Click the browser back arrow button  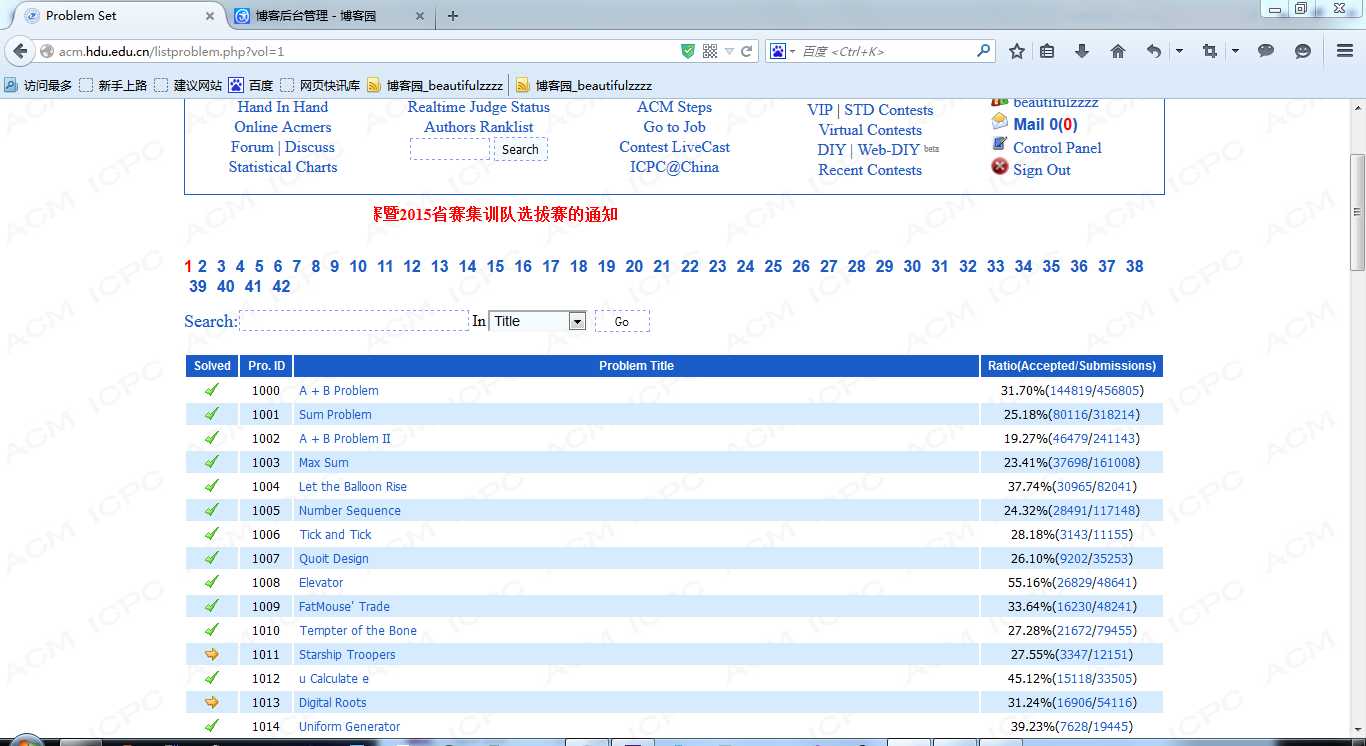19,51
